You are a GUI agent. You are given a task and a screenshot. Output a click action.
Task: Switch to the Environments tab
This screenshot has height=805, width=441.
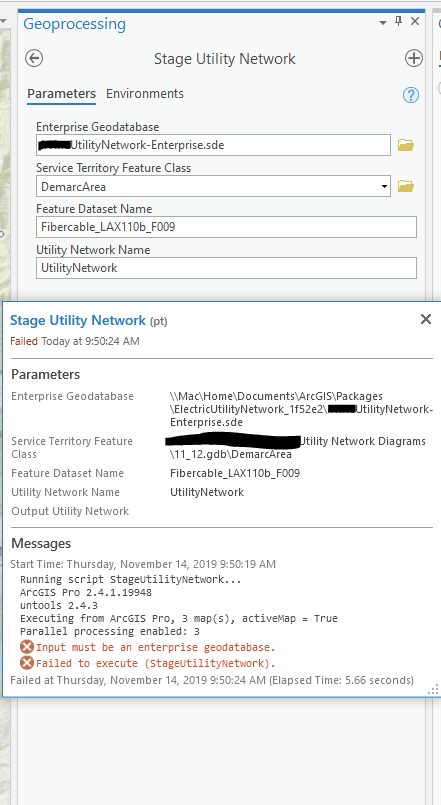tap(145, 94)
